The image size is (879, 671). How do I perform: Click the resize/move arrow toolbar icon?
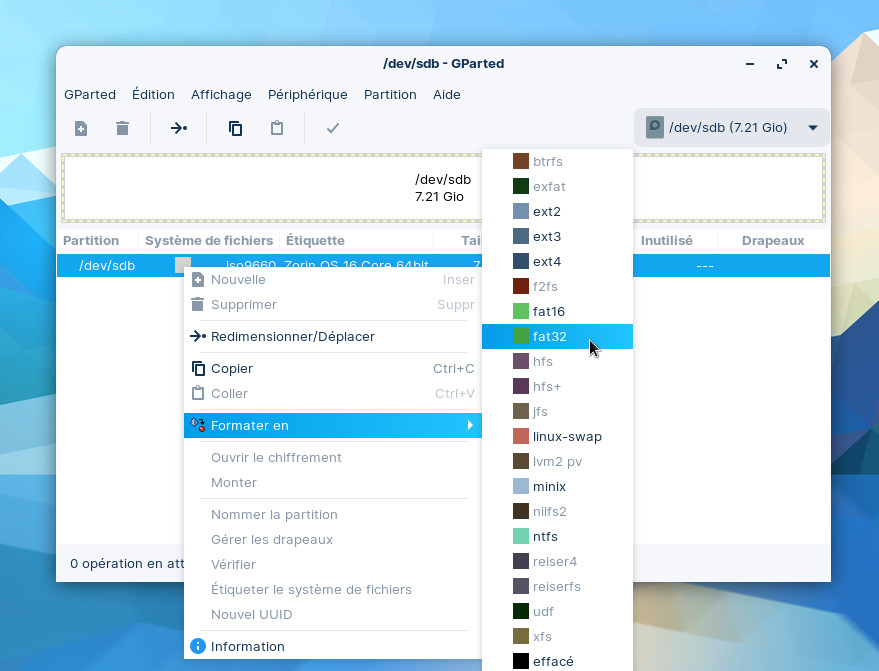click(x=179, y=128)
